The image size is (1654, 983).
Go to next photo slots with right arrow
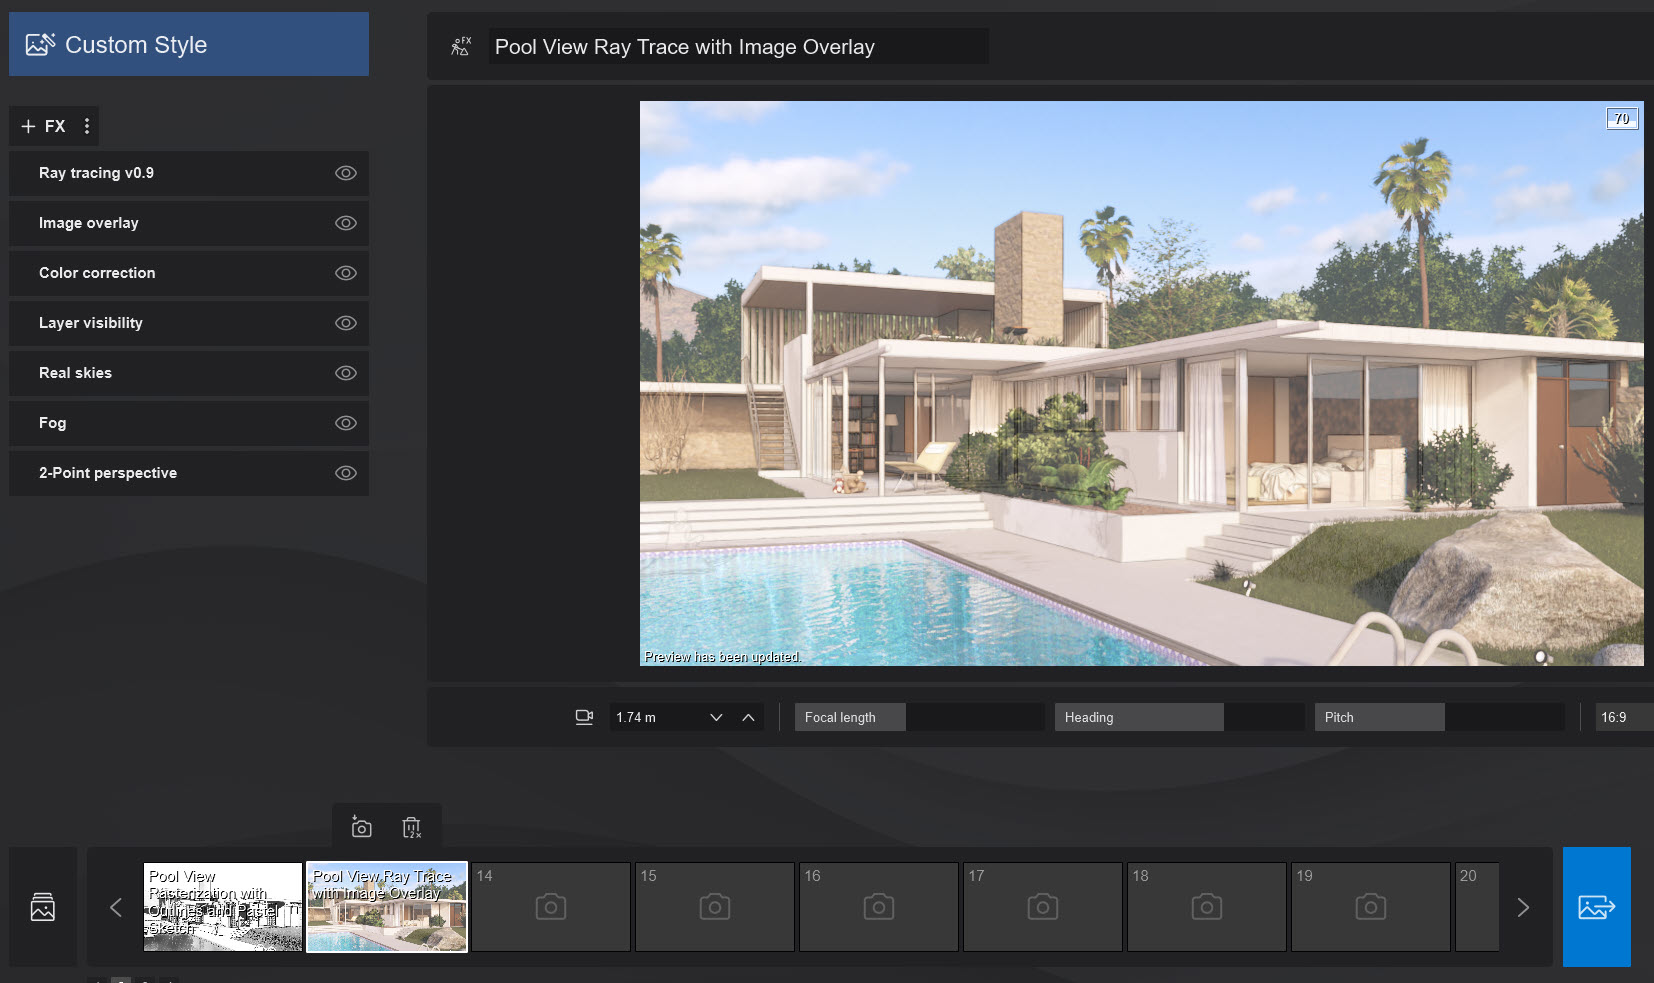1523,907
